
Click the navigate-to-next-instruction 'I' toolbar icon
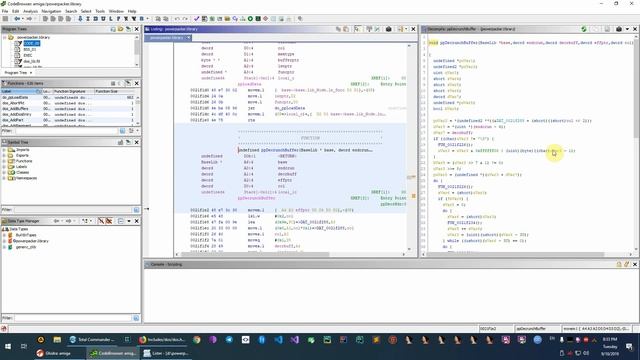(x=87, y=19)
